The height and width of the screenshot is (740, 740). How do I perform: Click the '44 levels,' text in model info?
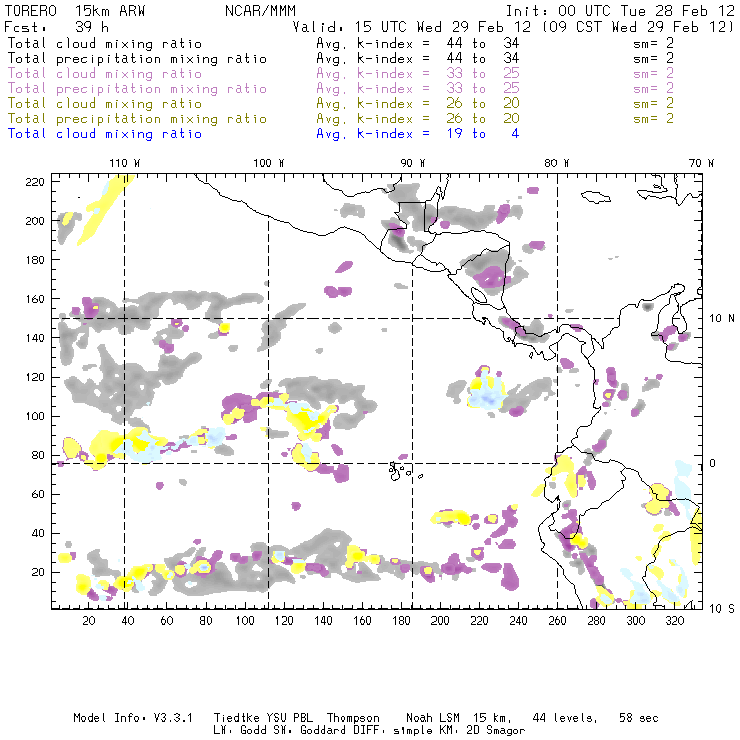pos(565,718)
